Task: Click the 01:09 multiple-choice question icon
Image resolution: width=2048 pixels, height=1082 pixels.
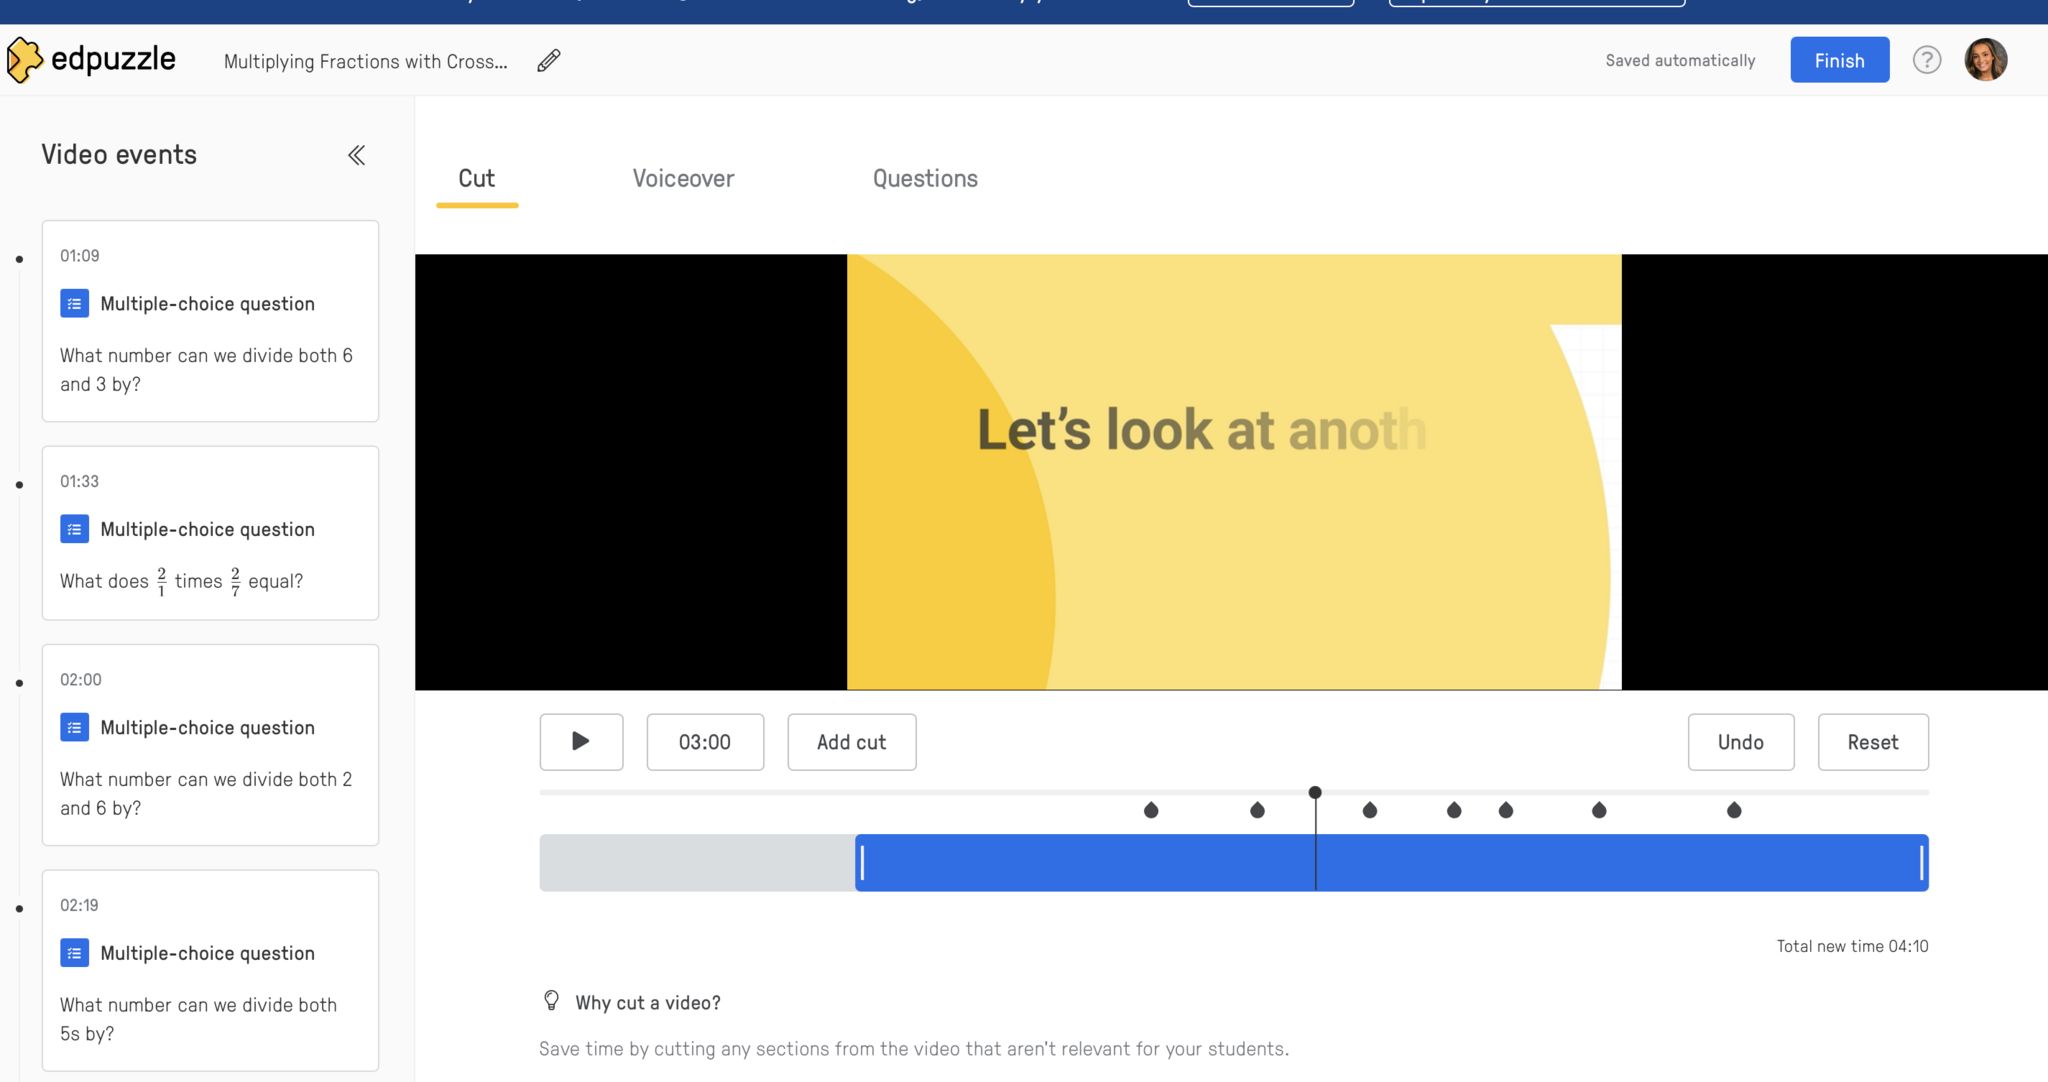Action: click(75, 304)
